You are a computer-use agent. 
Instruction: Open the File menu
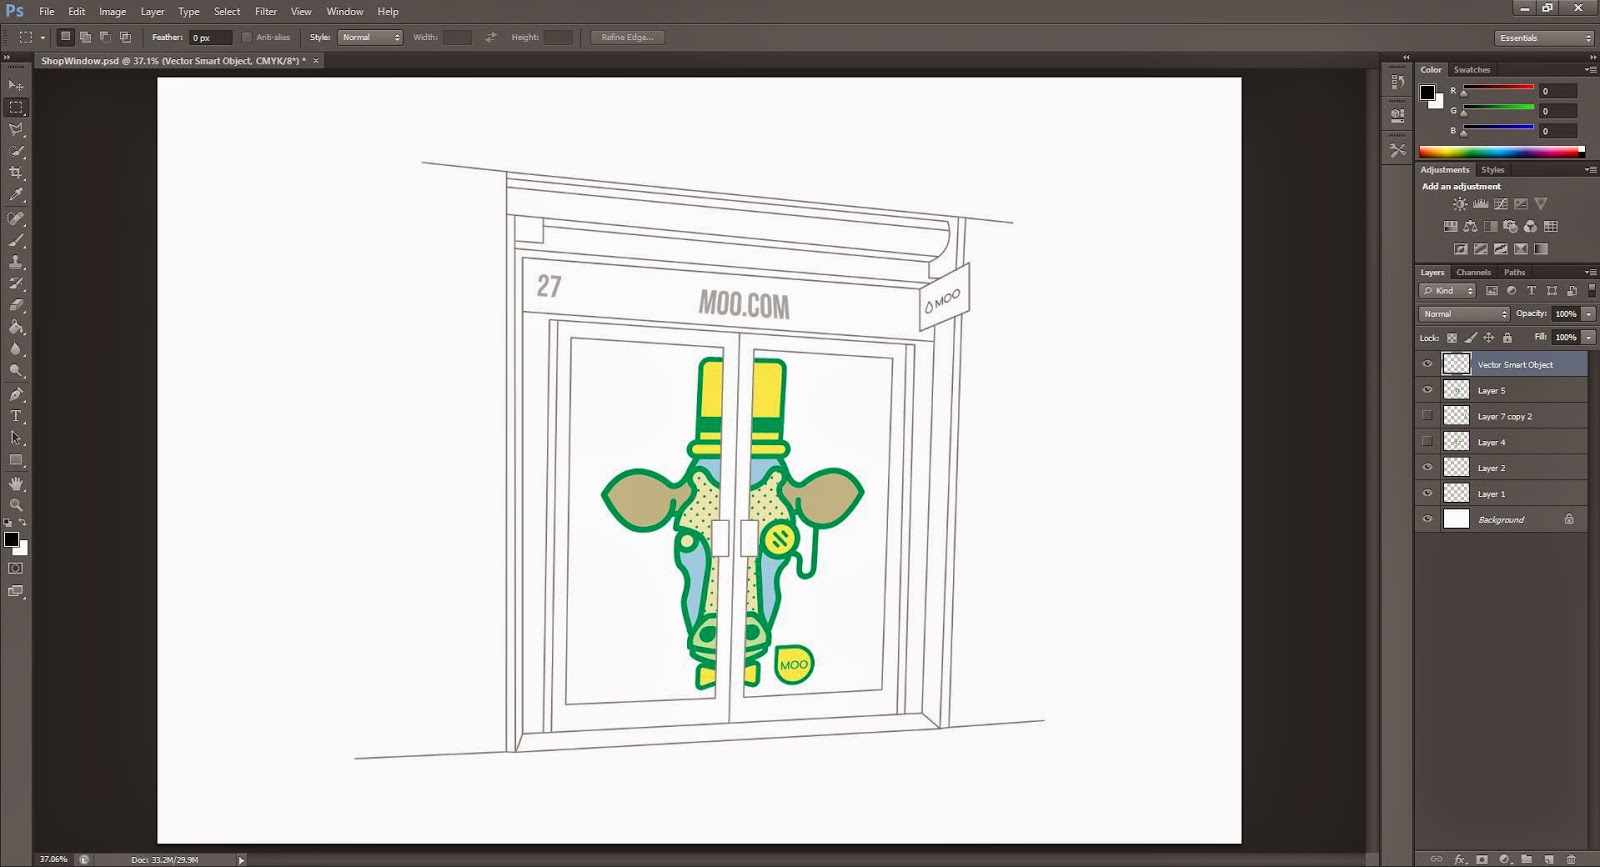pos(47,11)
